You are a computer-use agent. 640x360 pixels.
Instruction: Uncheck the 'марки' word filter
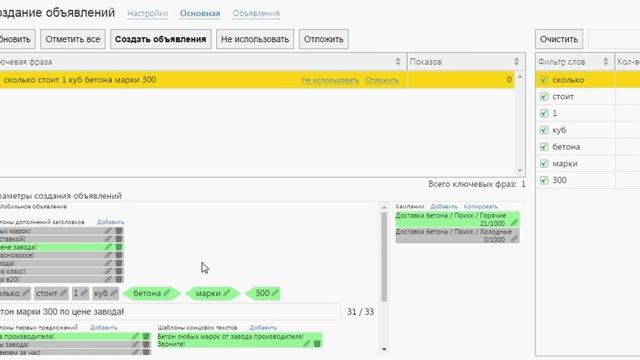tap(544, 164)
